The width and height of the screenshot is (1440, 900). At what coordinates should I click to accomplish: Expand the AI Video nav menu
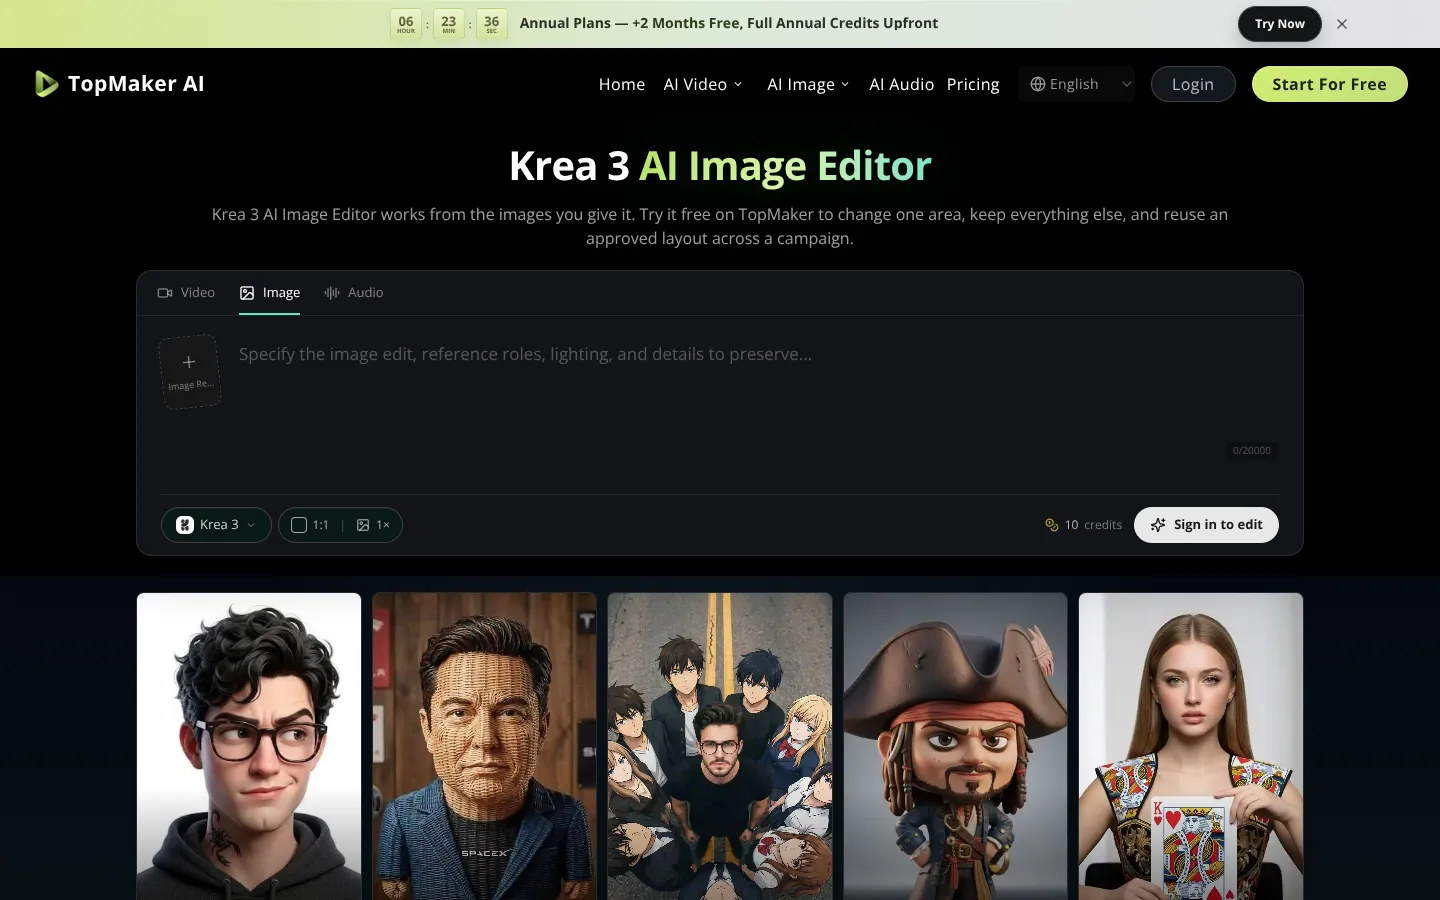coord(703,84)
